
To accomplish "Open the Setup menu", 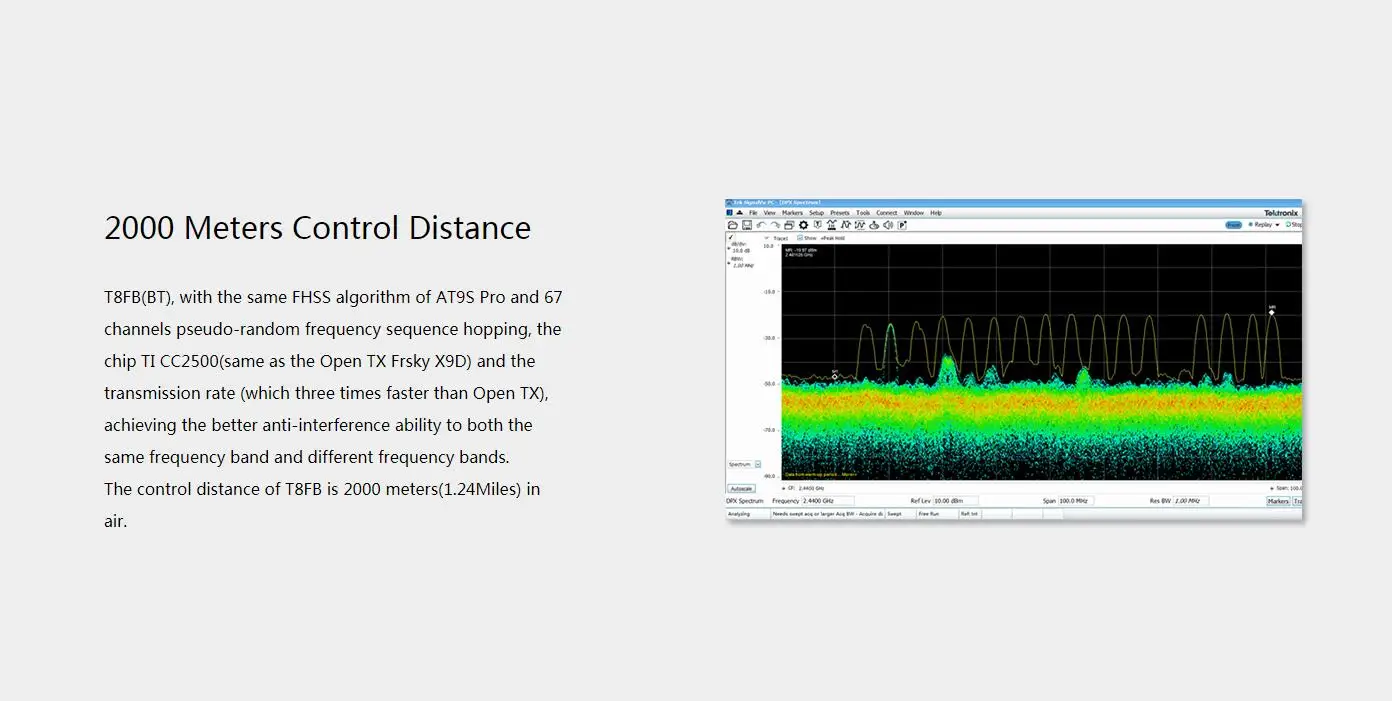I will click(817, 212).
